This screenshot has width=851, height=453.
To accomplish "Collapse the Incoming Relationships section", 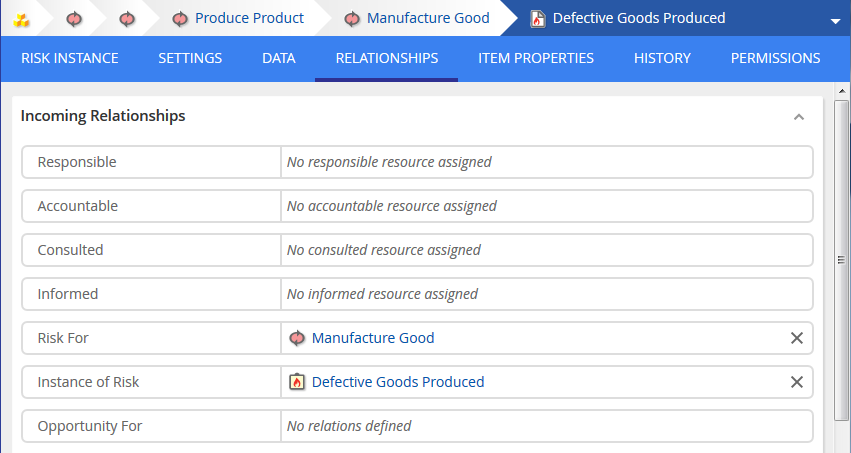I will point(799,117).
